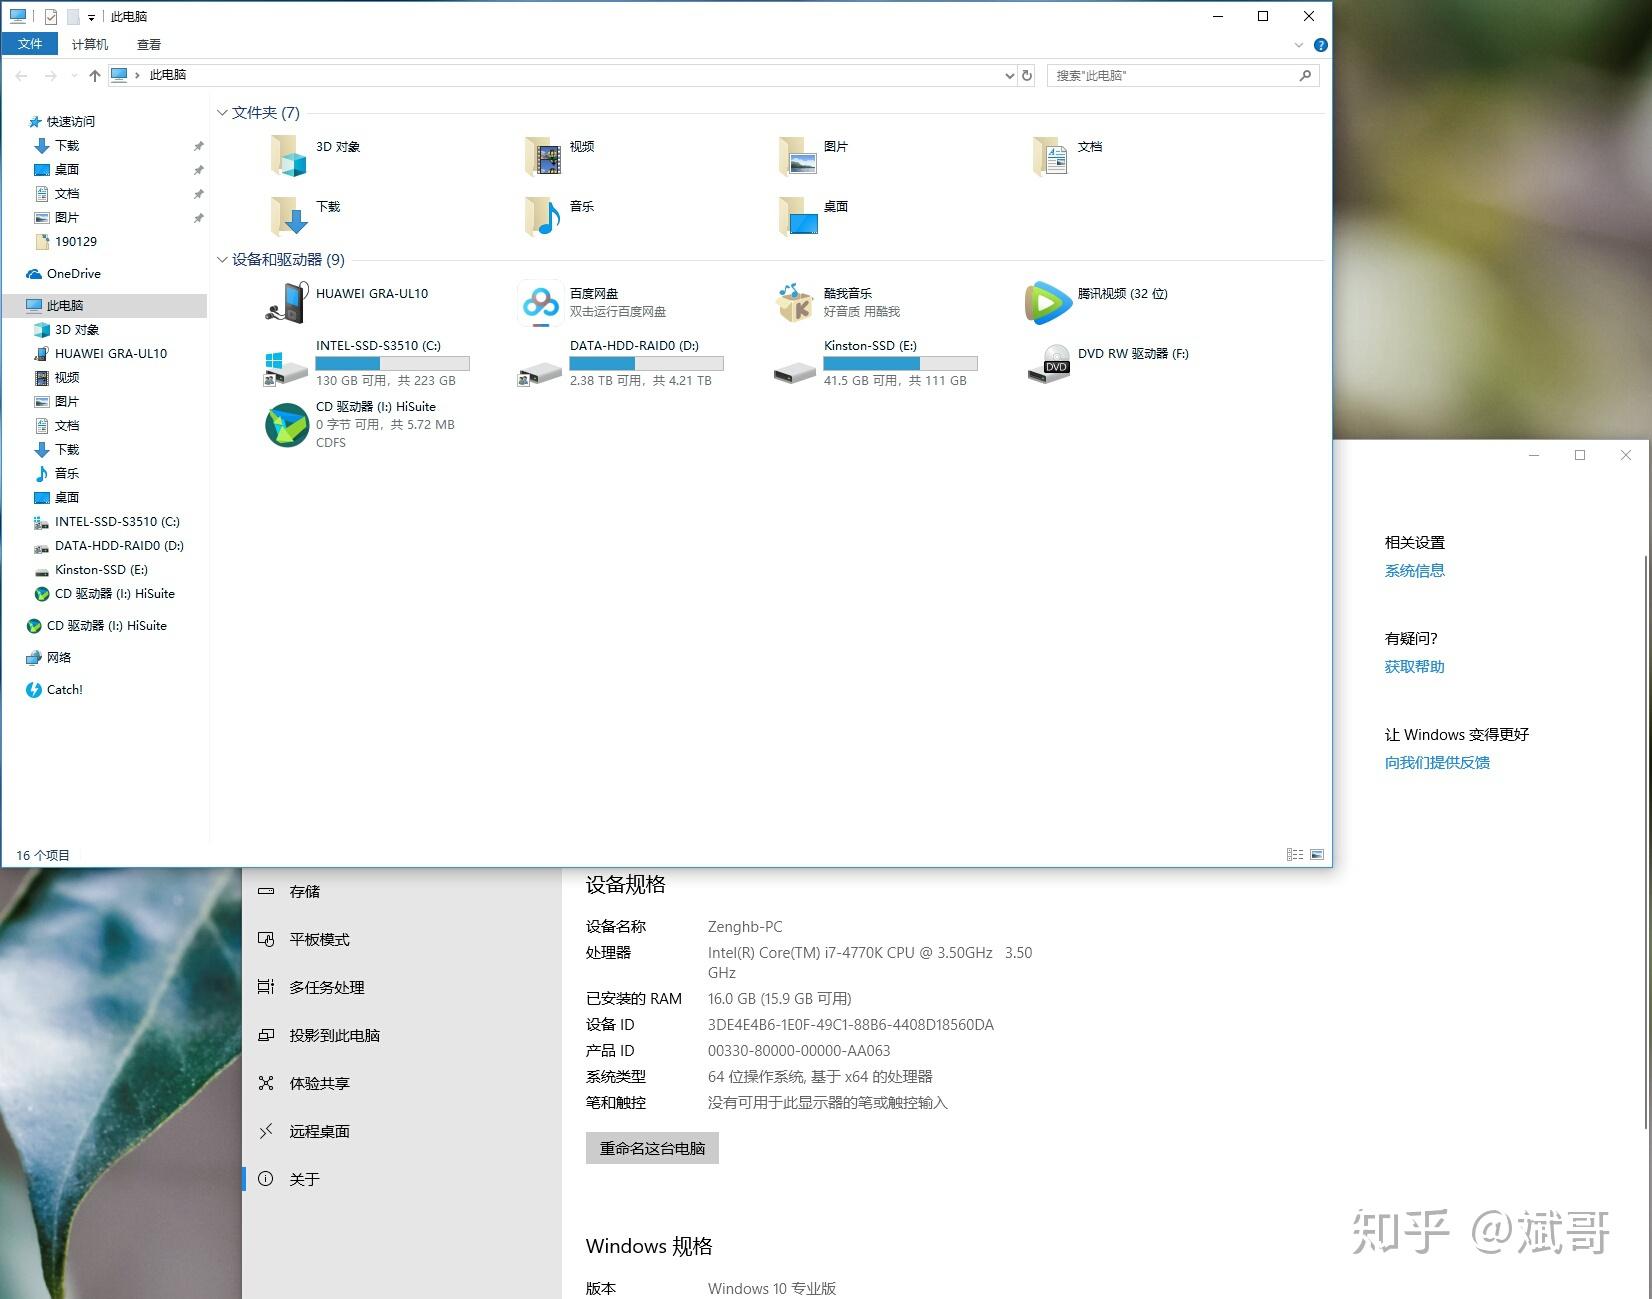The height and width of the screenshot is (1299, 1652).
Task: Click the Settings window scrollbar
Action: click(x=1647, y=840)
